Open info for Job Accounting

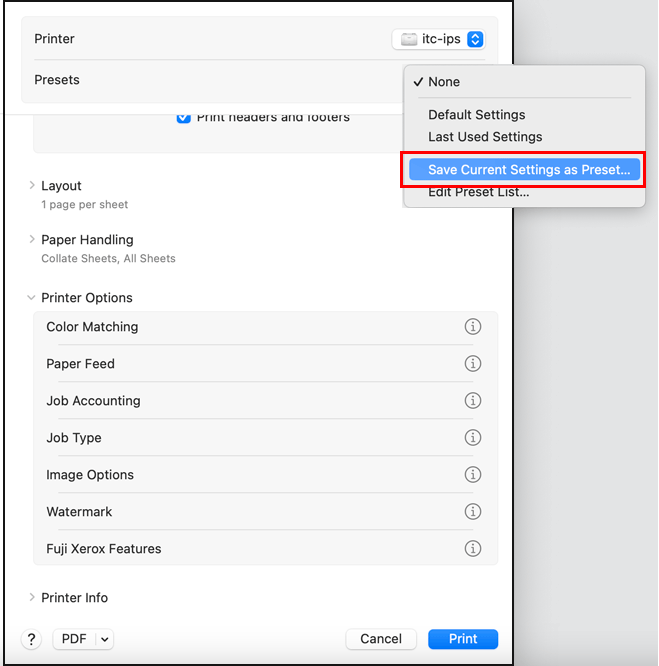pyautogui.click(x=473, y=401)
